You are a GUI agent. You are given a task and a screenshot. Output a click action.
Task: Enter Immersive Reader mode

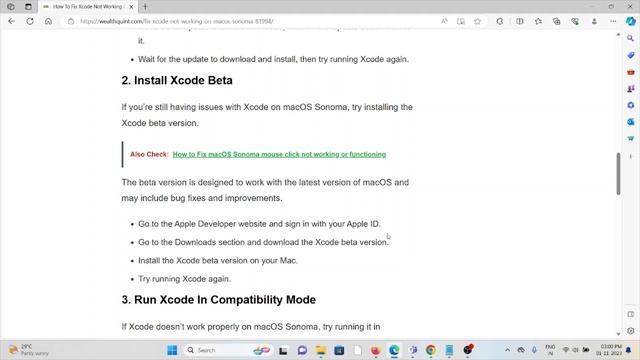coord(461,21)
